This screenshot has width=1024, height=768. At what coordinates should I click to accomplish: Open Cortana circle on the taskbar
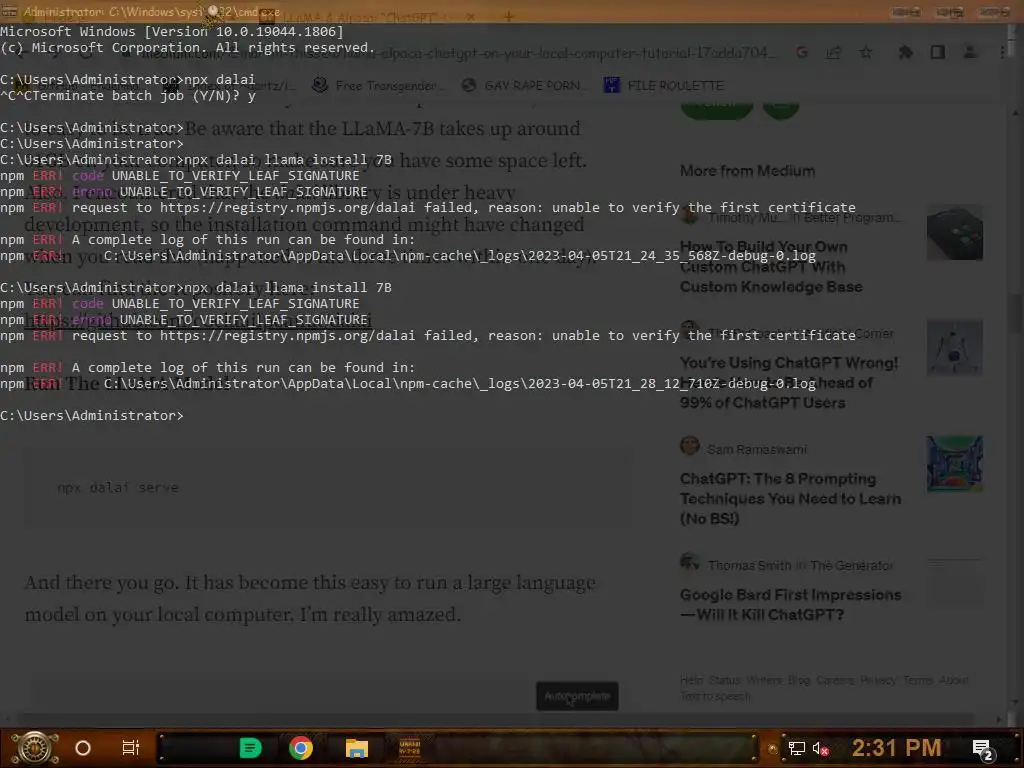point(83,748)
